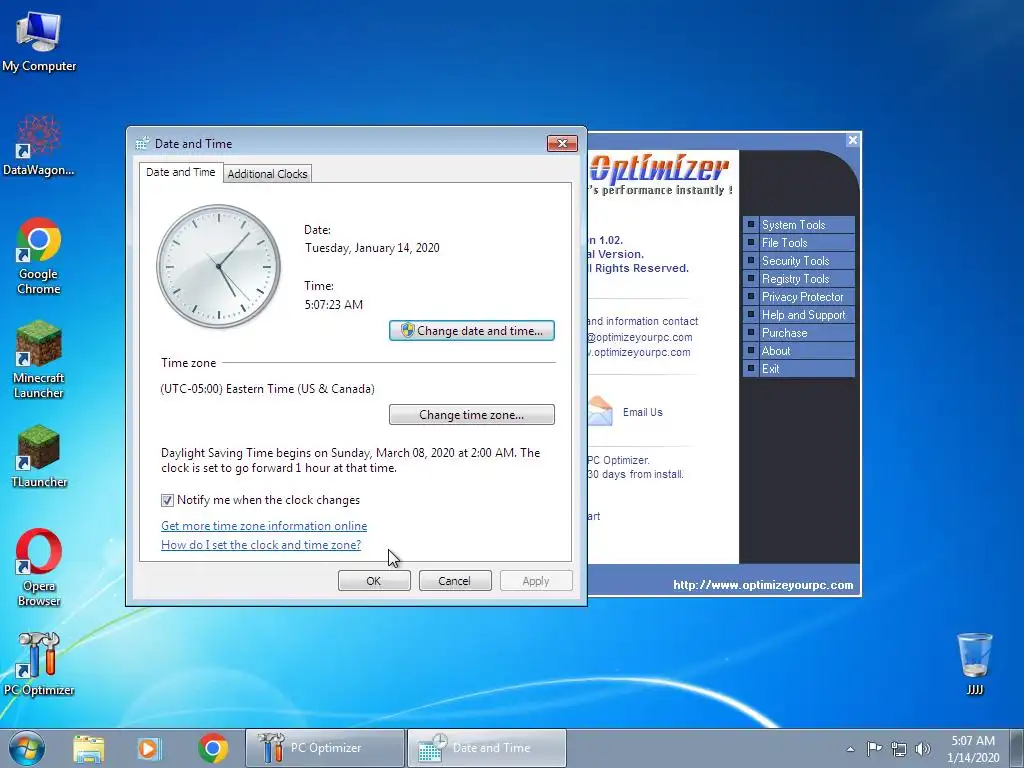1024x768 pixels.
Task: Switch to the Additional Clocks tab
Action: [267, 174]
